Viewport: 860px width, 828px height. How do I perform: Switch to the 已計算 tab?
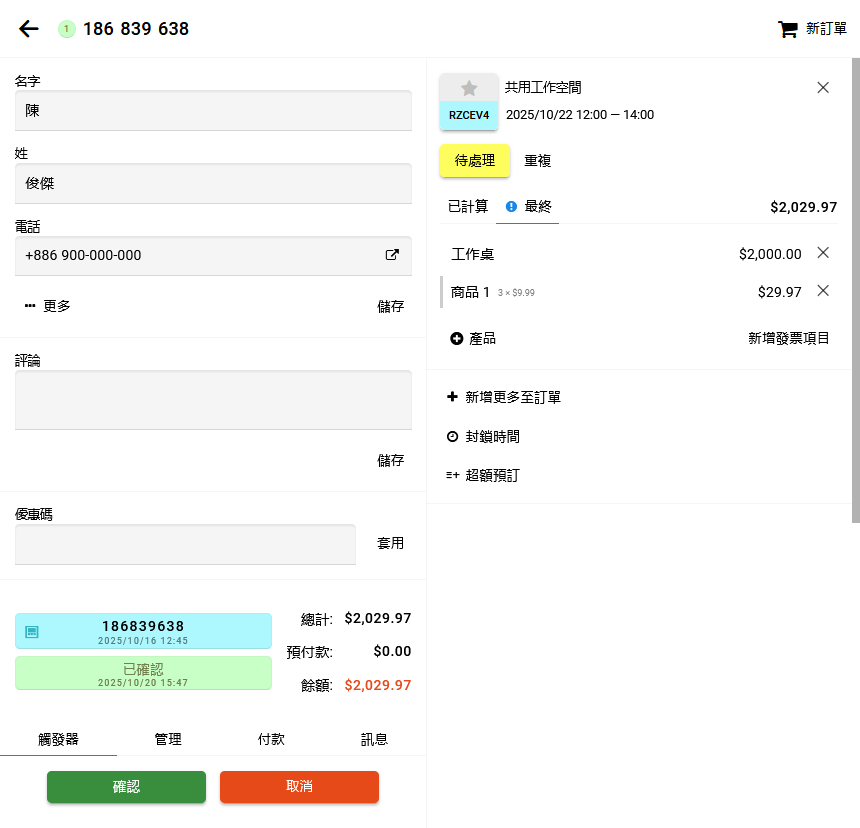[467, 207]
